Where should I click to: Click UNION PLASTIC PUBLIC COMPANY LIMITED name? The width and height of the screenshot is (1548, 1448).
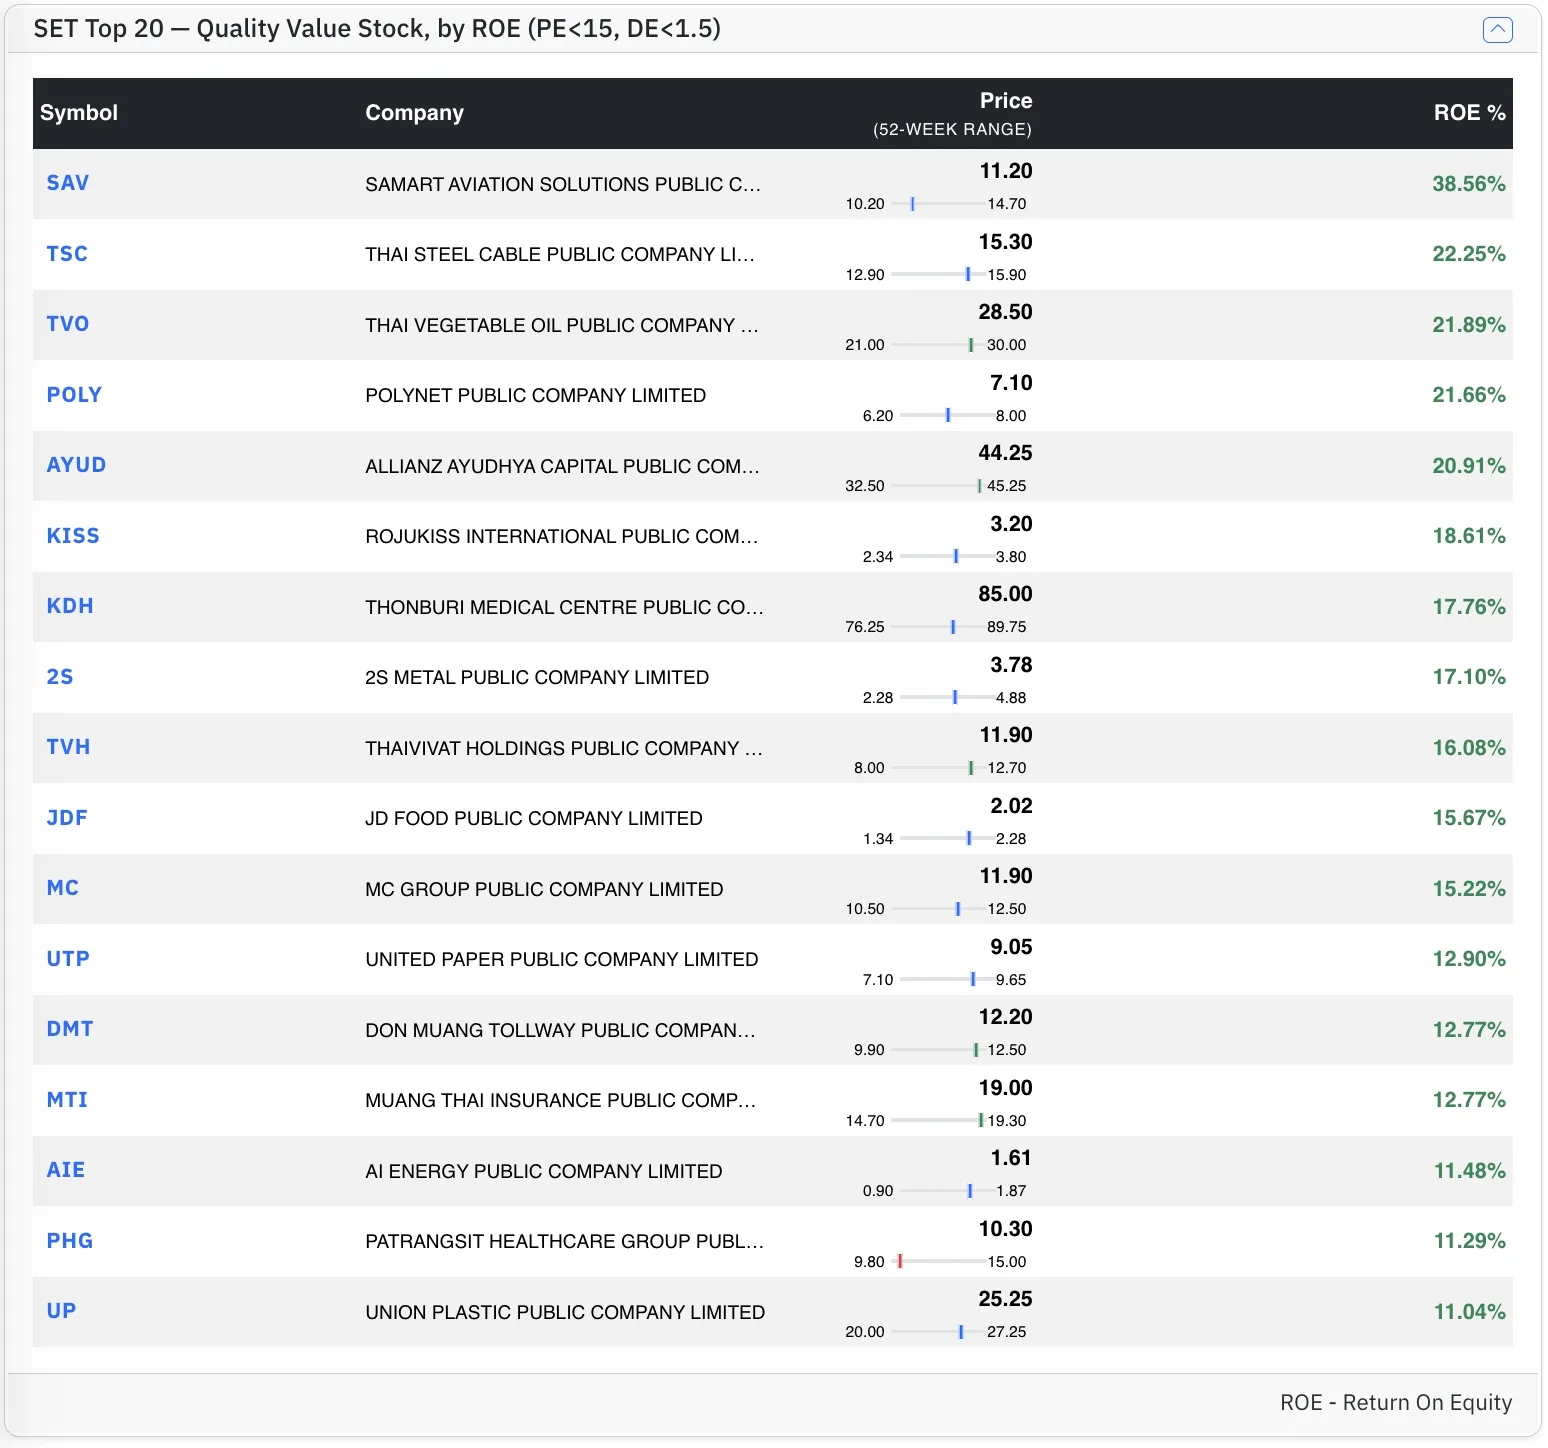[565, 1312]
